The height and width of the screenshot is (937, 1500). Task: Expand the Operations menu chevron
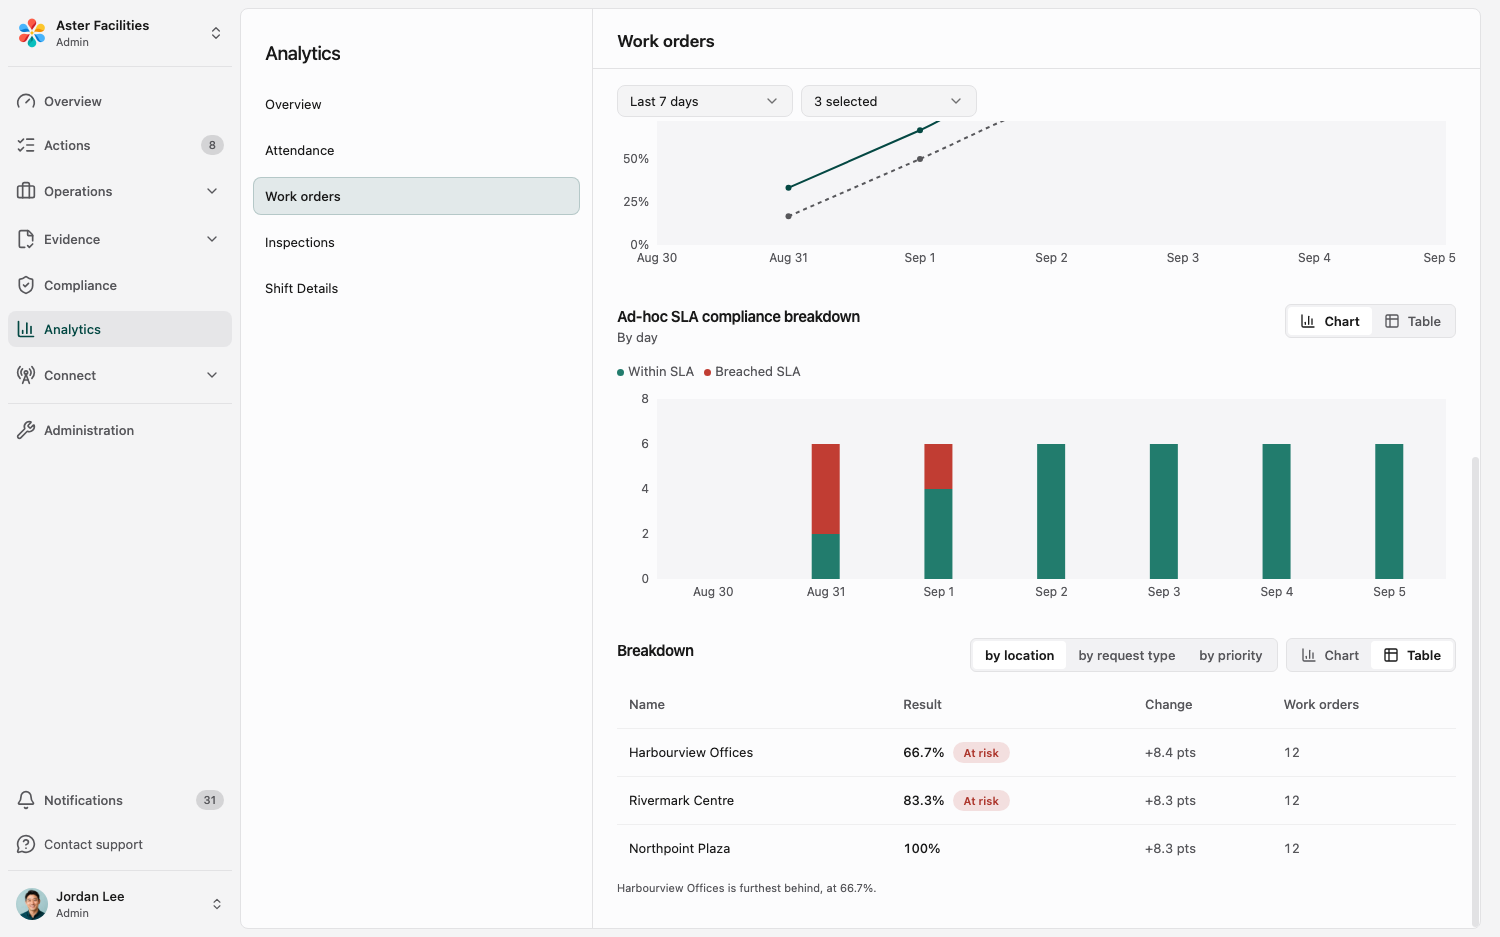click(x=212, y=191)
